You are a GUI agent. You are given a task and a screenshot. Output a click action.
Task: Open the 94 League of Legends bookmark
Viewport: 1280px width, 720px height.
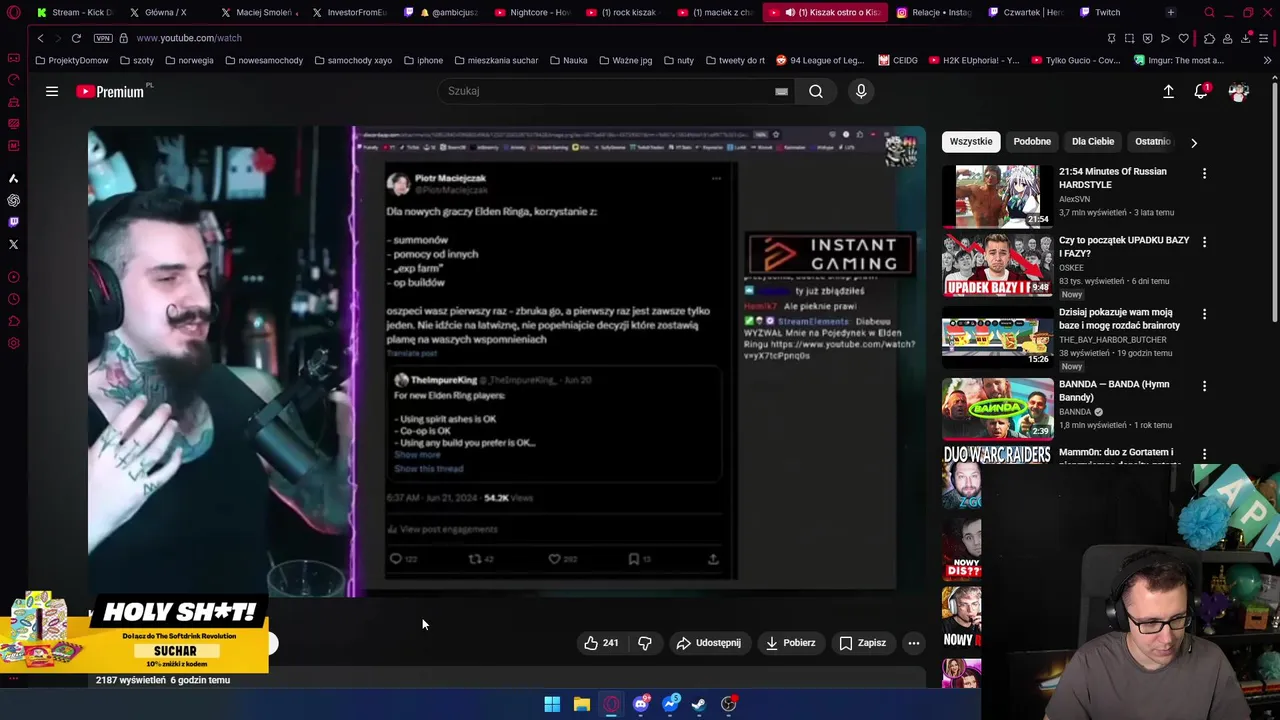pos(820,60)
